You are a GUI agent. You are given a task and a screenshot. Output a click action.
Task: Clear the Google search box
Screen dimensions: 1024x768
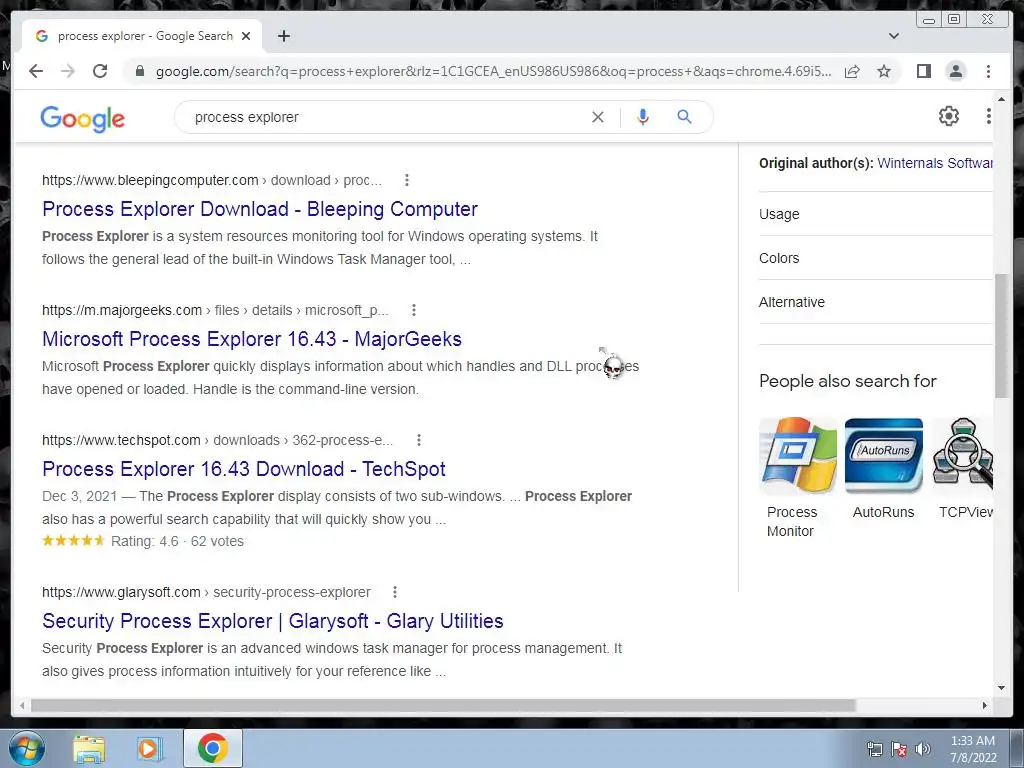pyautogui.click(x=598, y=117)
